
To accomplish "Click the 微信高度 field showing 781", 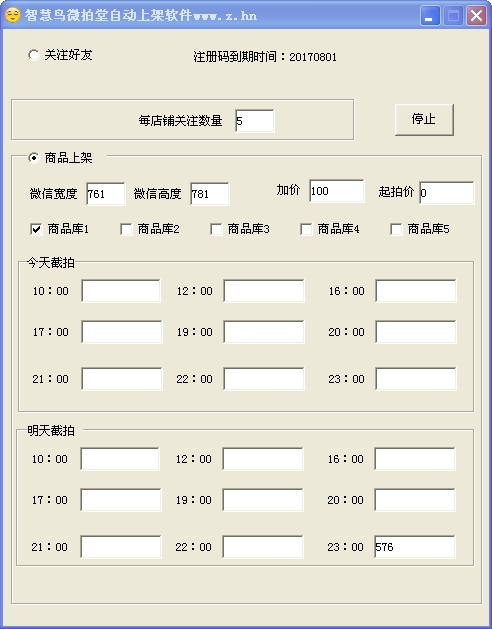I will pos(210,194).
